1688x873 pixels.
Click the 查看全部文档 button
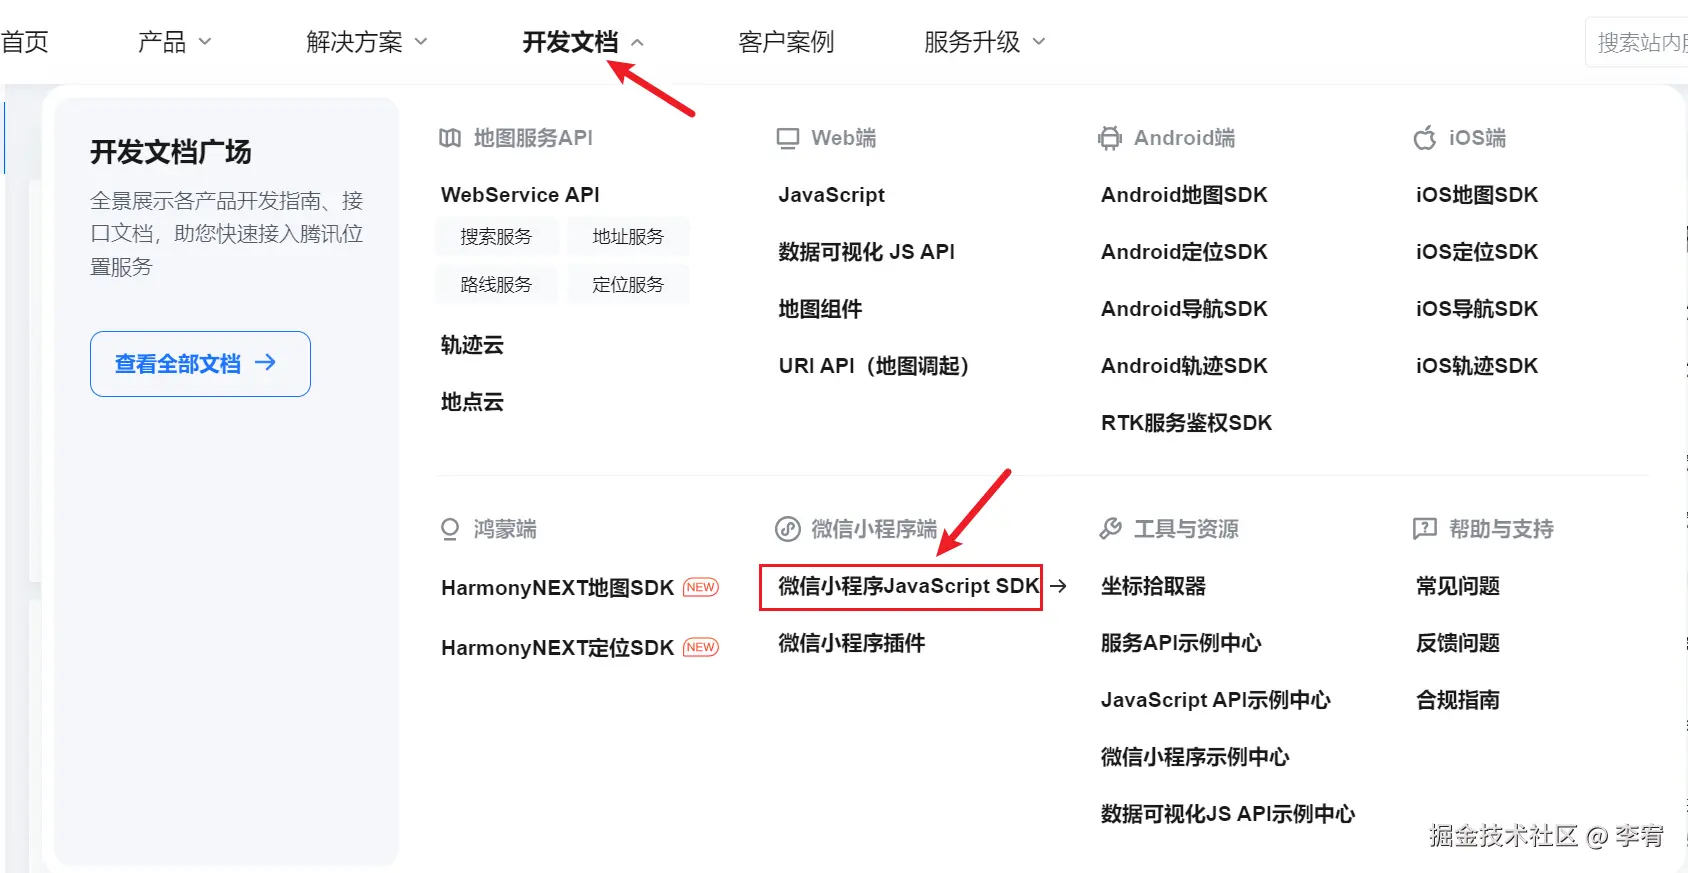(200, 364)
